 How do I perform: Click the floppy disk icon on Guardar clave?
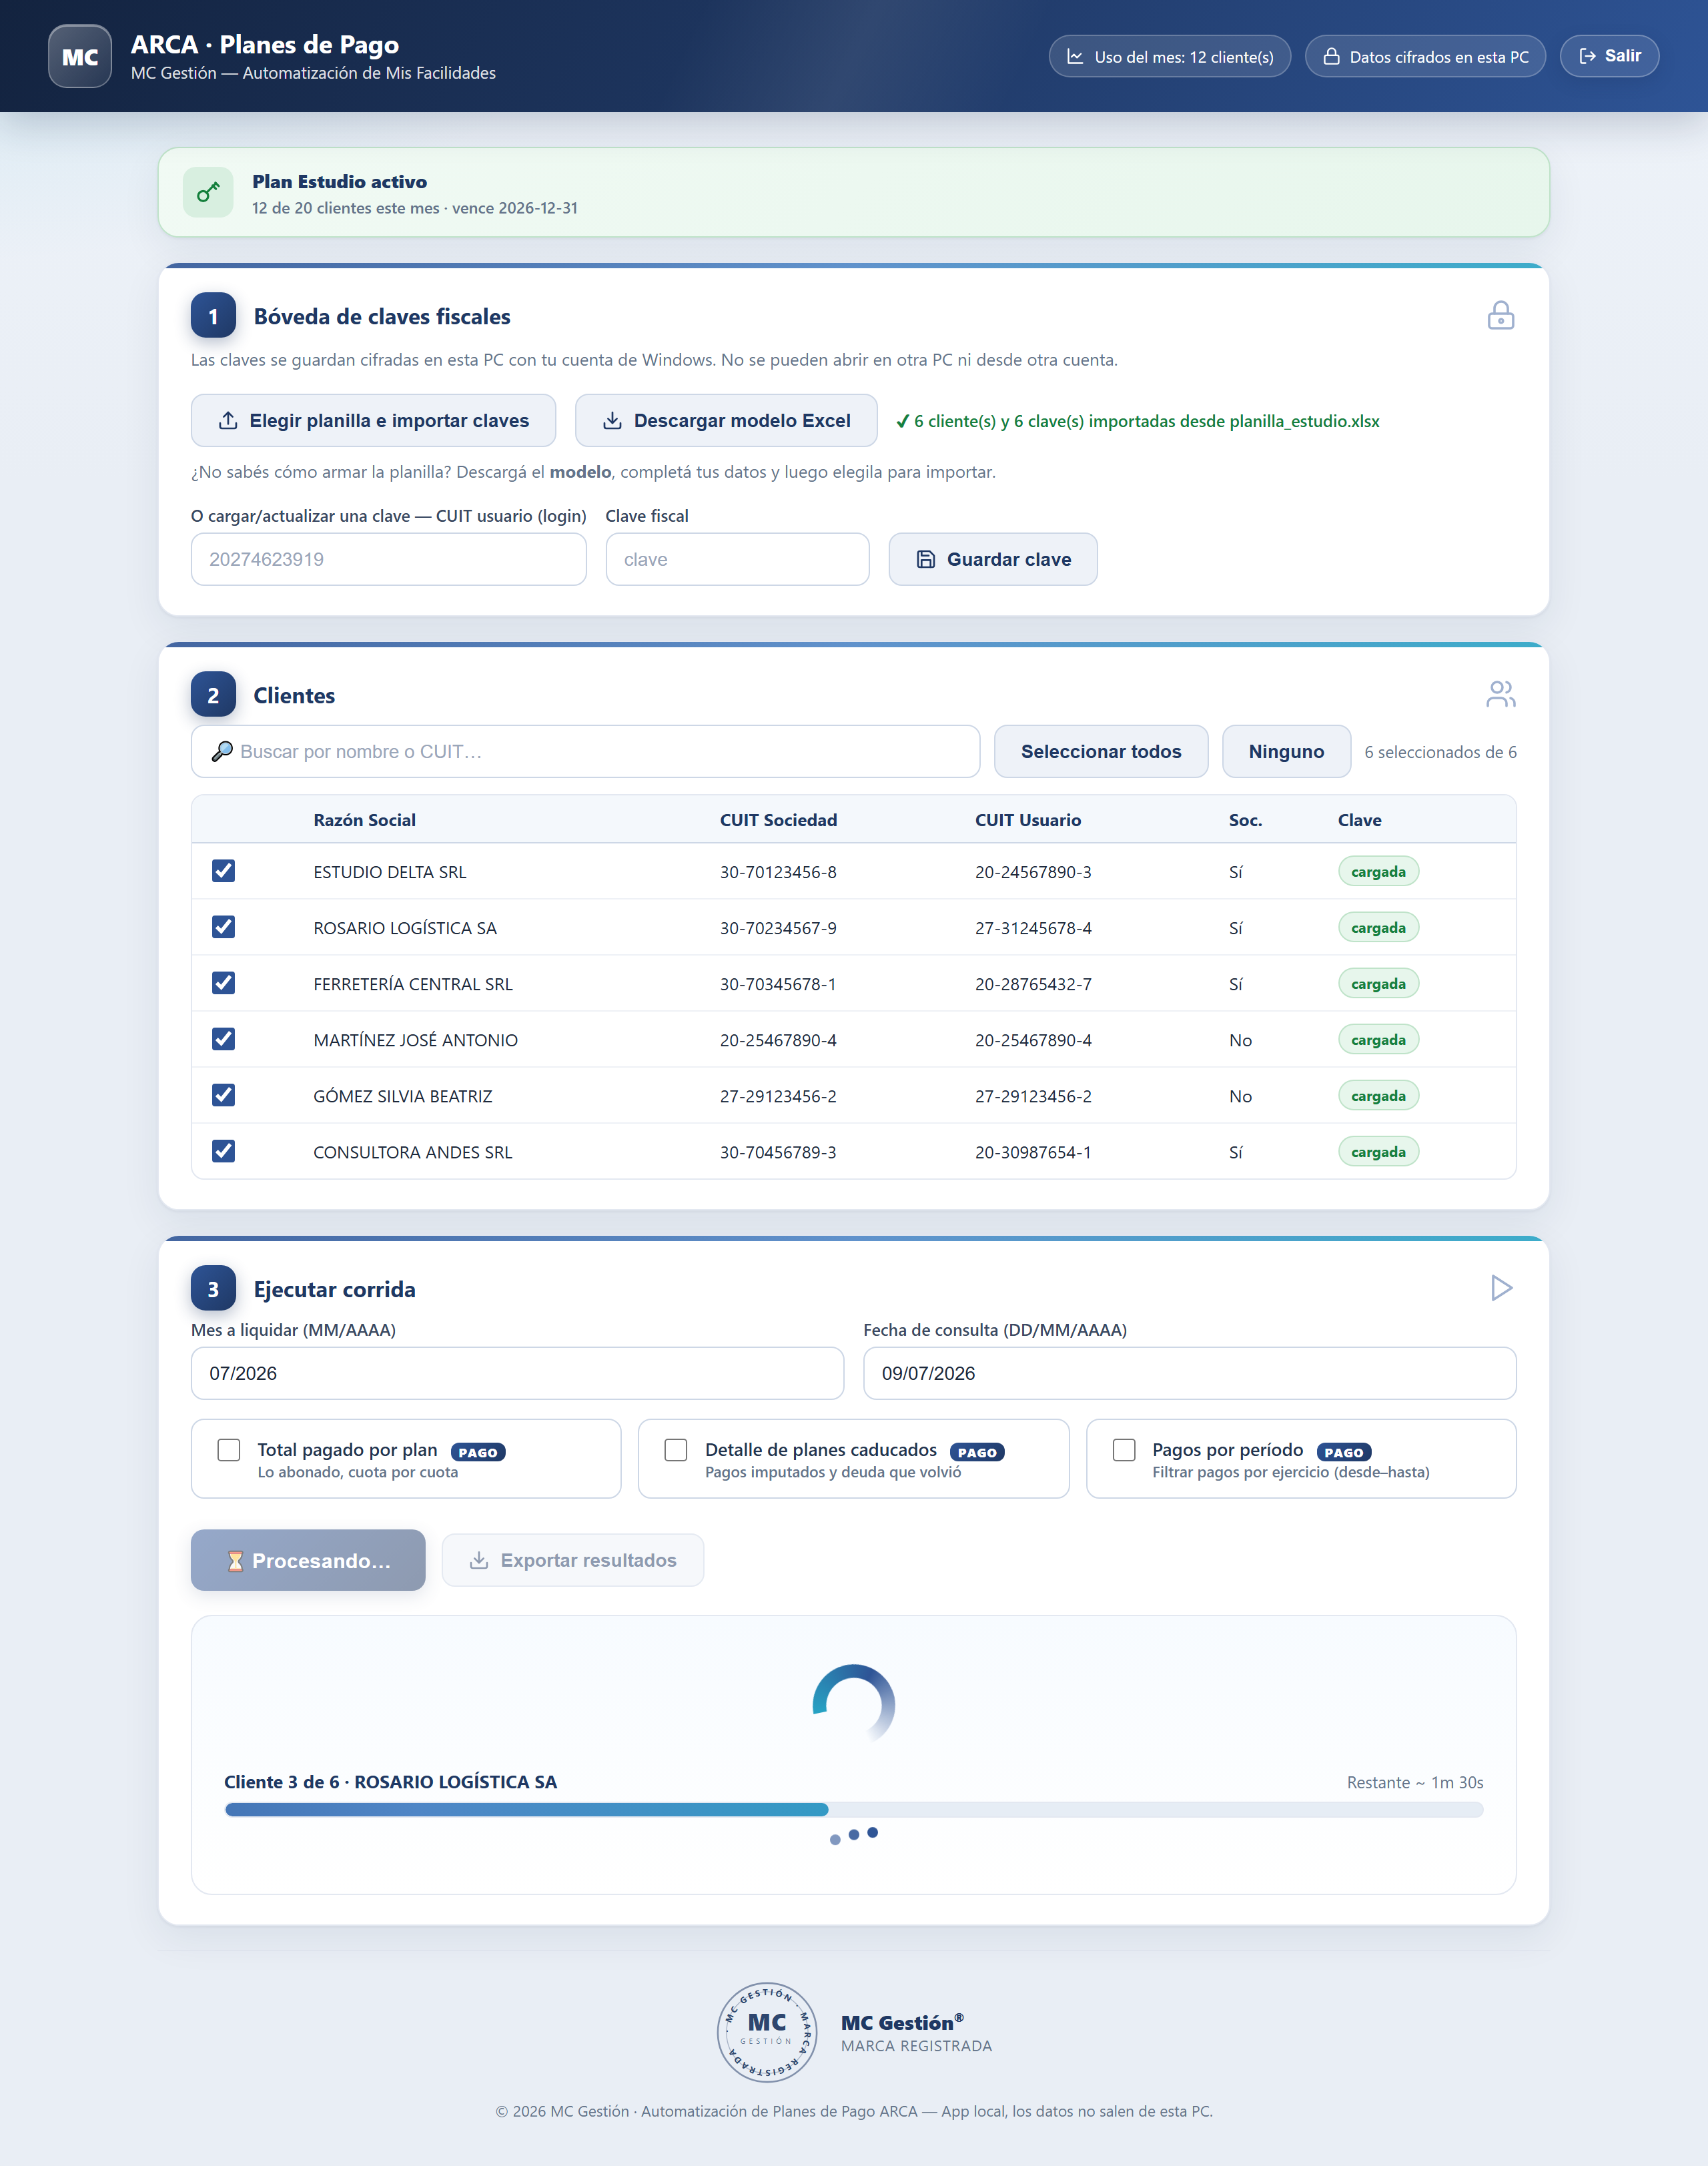click(x=926, y=560)
